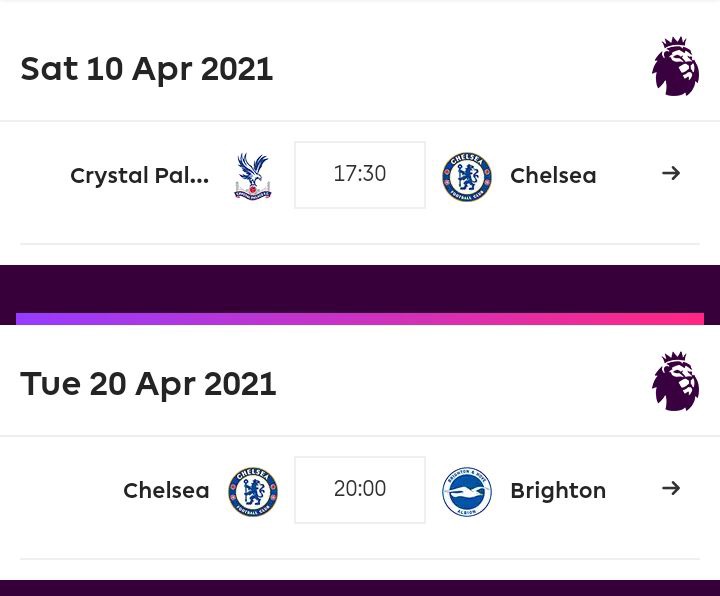Click the Chelsea home team name
Screen dimensions: 720x596
point(166,490)
